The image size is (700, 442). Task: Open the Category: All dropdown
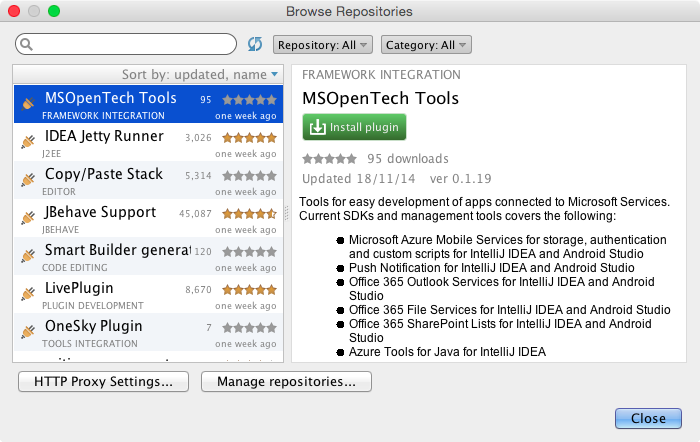pyautogui.click(x=426, y=45)
